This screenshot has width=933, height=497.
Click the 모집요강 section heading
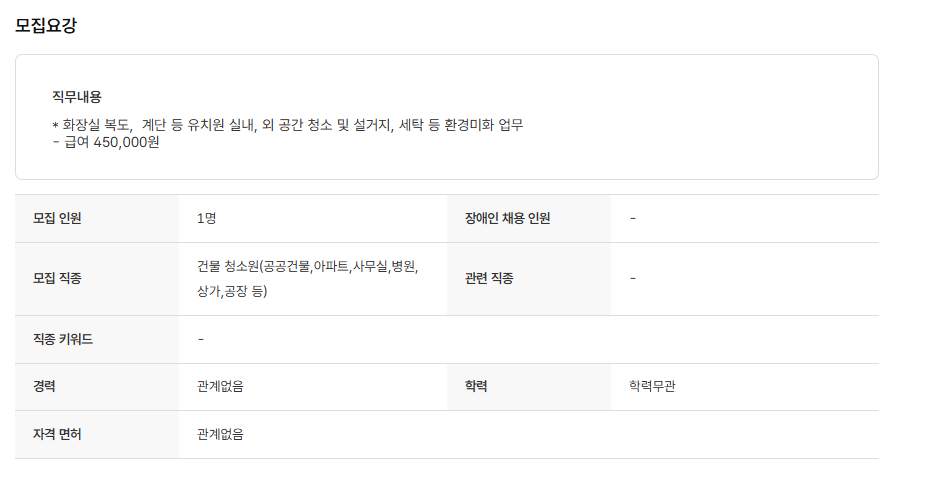46,26
